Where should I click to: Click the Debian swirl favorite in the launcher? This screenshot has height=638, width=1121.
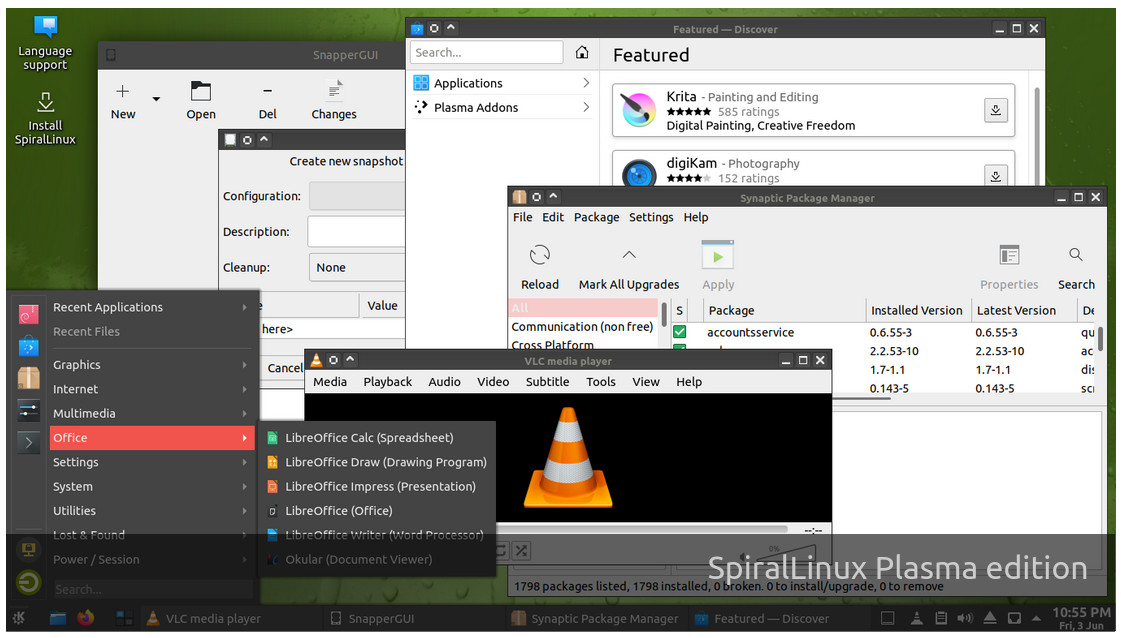click(29, 314)
